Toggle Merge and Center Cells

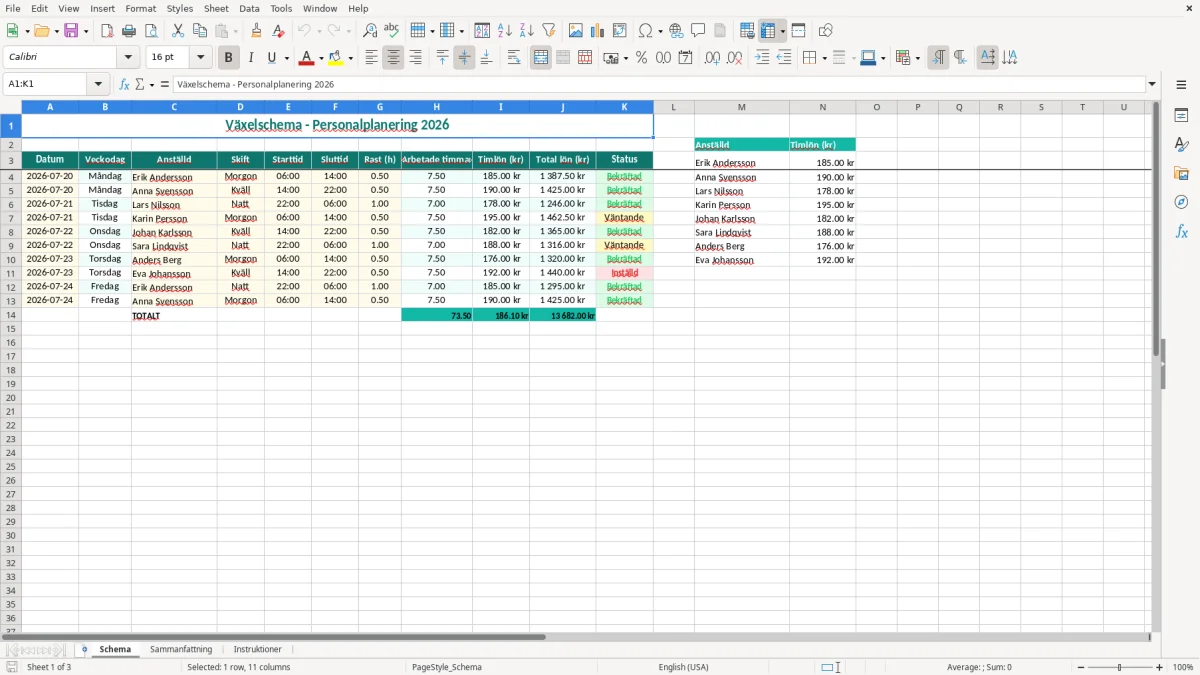[x=541, y=58]
